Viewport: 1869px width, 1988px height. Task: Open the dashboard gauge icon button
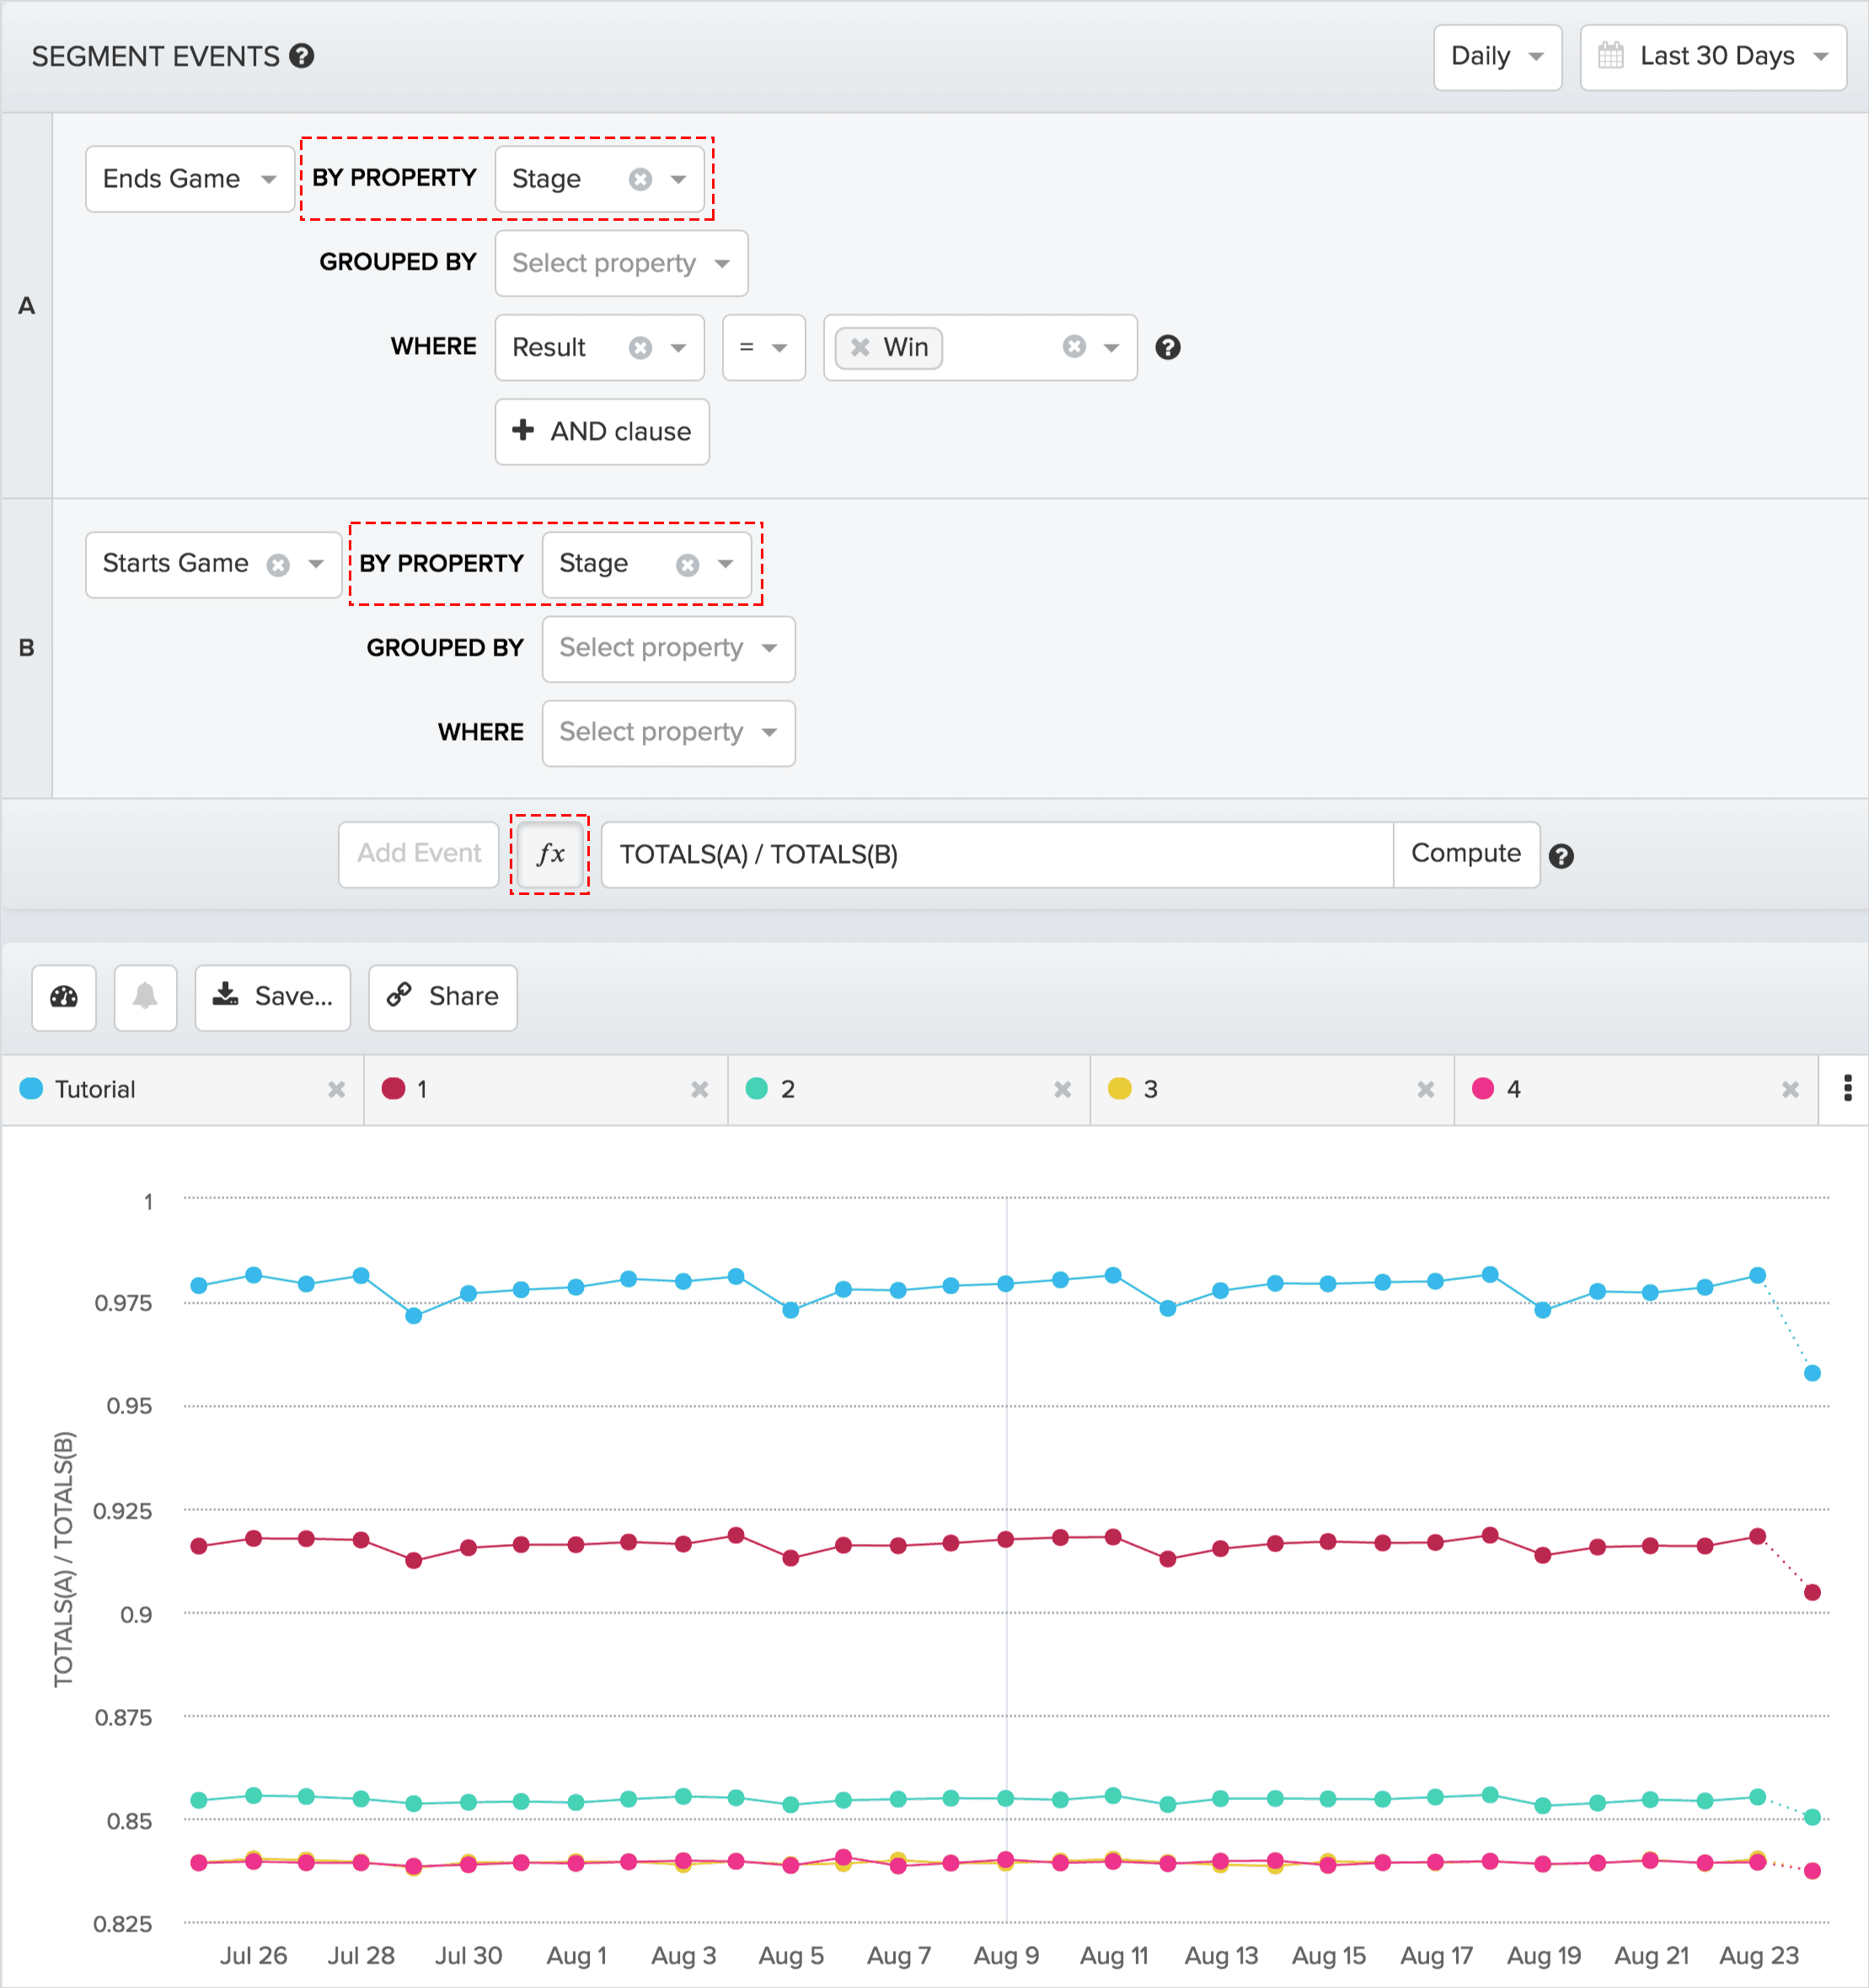pyautogui.click(x=64, y=997)
